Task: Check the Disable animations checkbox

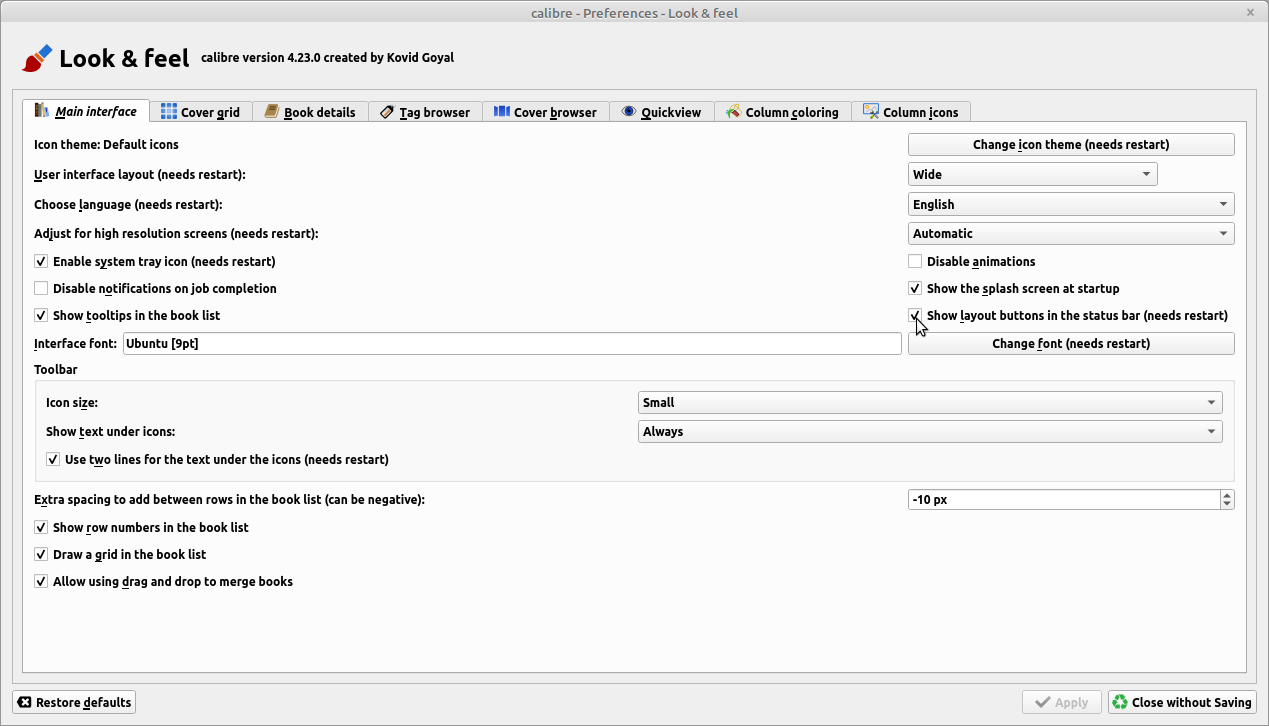Action: pyautogui.click(x=915, y=261)
